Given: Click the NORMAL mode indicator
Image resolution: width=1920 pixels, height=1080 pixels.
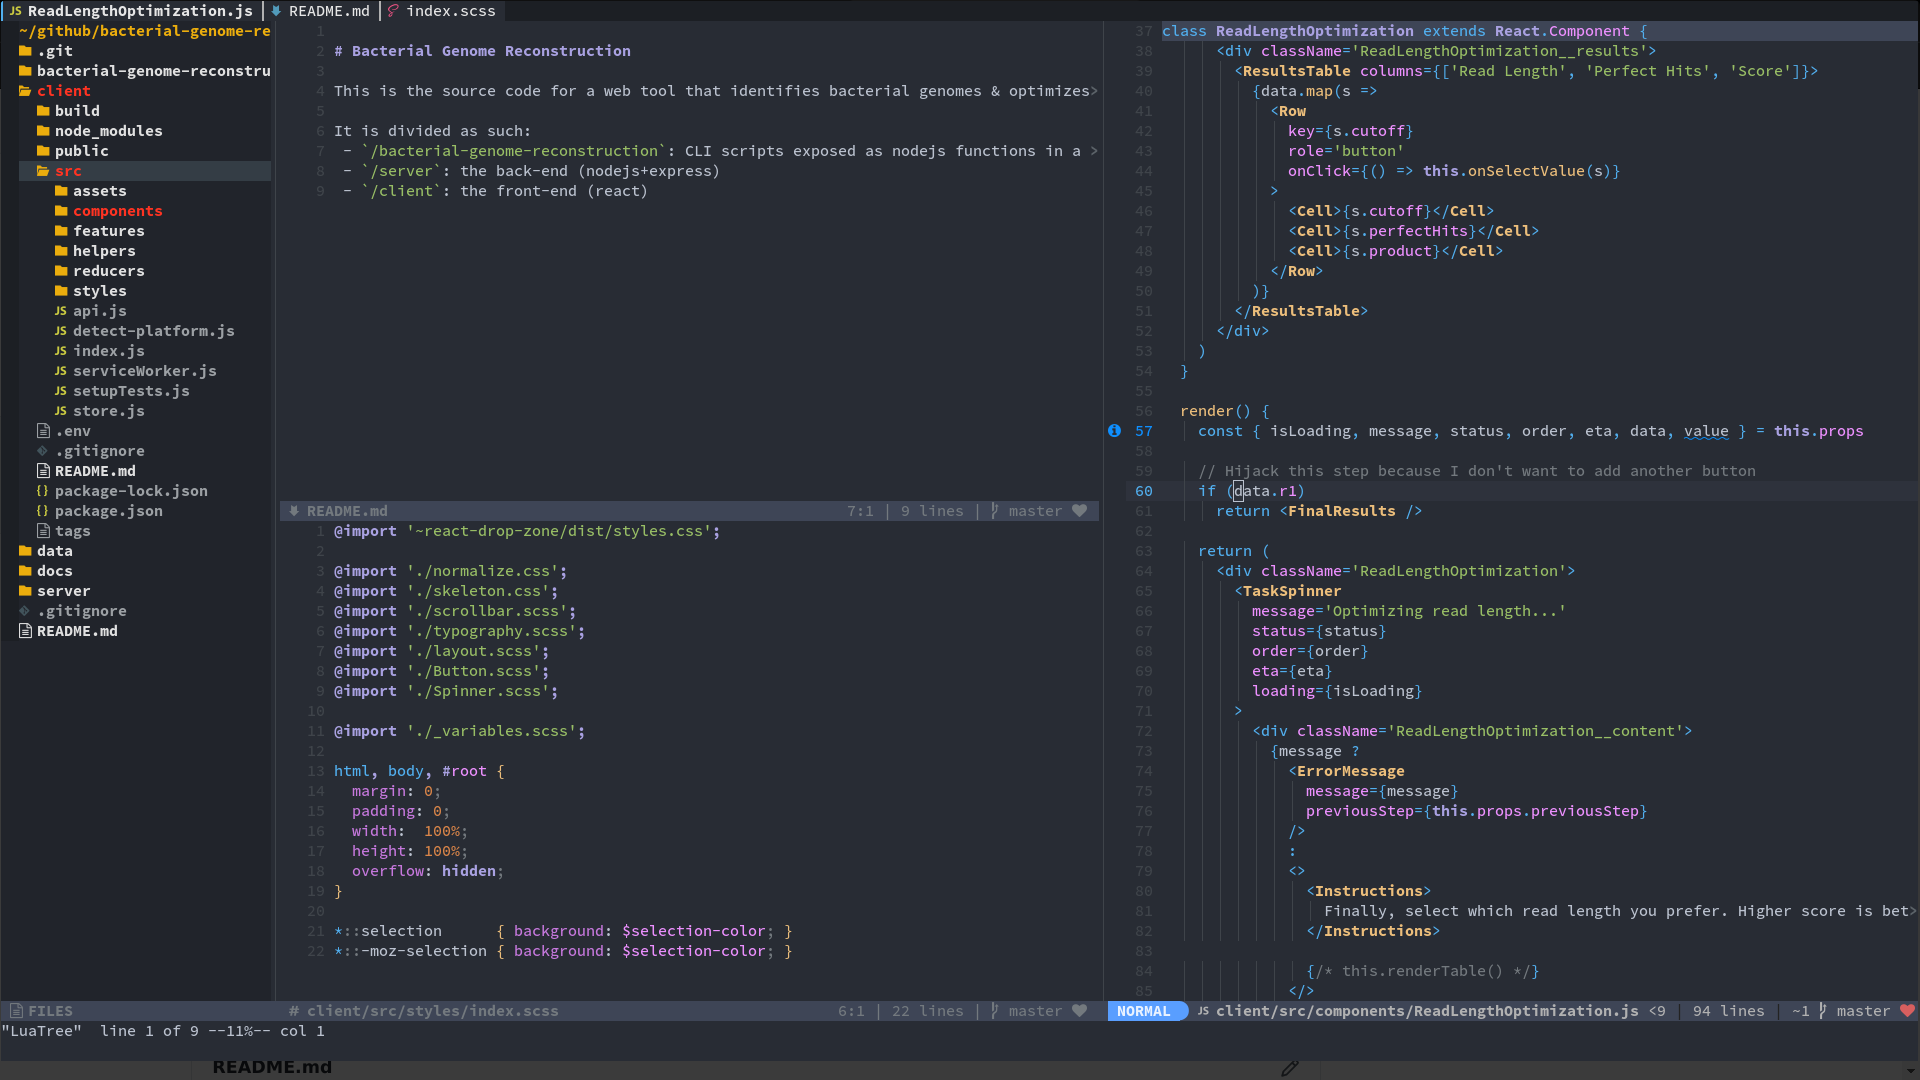Looking at the screenshot, I should coord(1142,1010).
